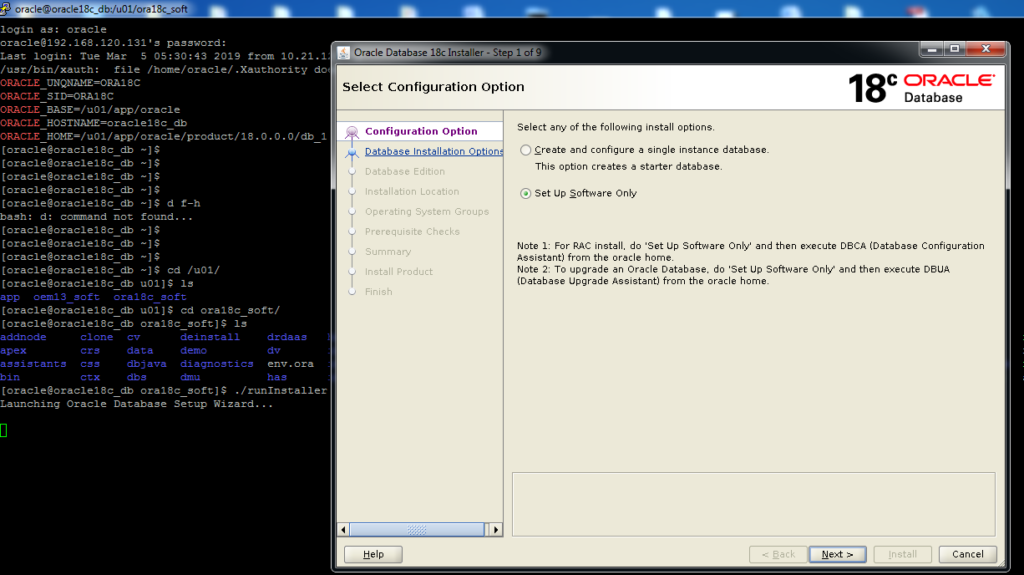Screen dimensions: 1024x575
Task: Maximize the Oracle installer window
Action: coord(955,49)
